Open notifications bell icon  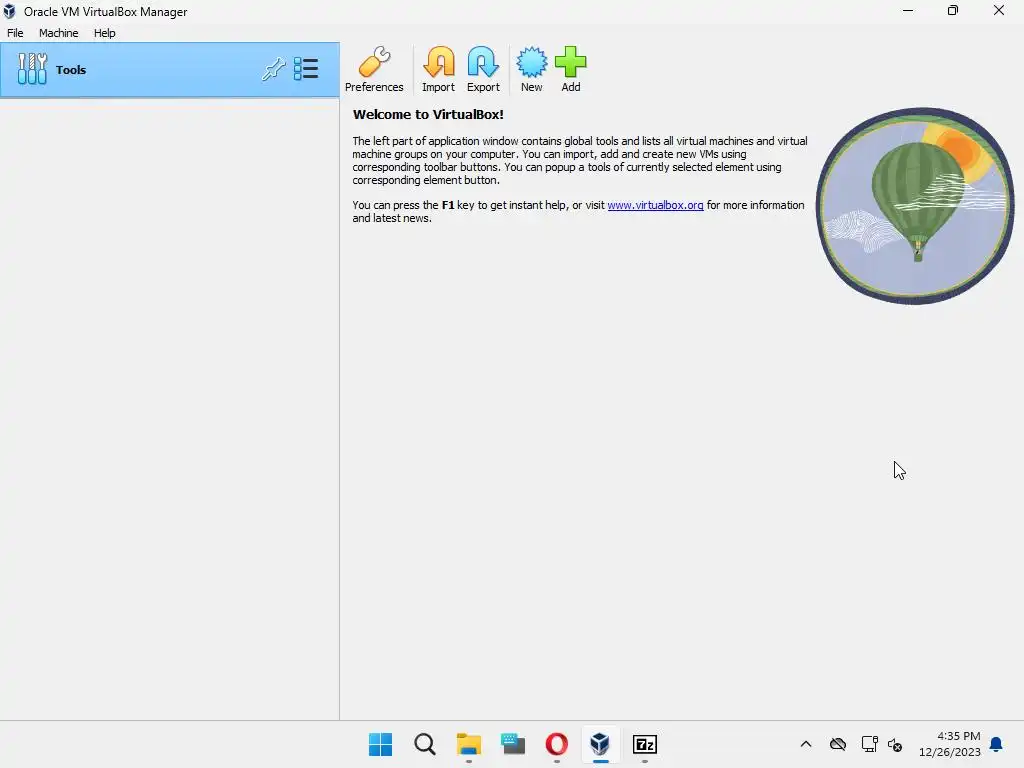996,744
